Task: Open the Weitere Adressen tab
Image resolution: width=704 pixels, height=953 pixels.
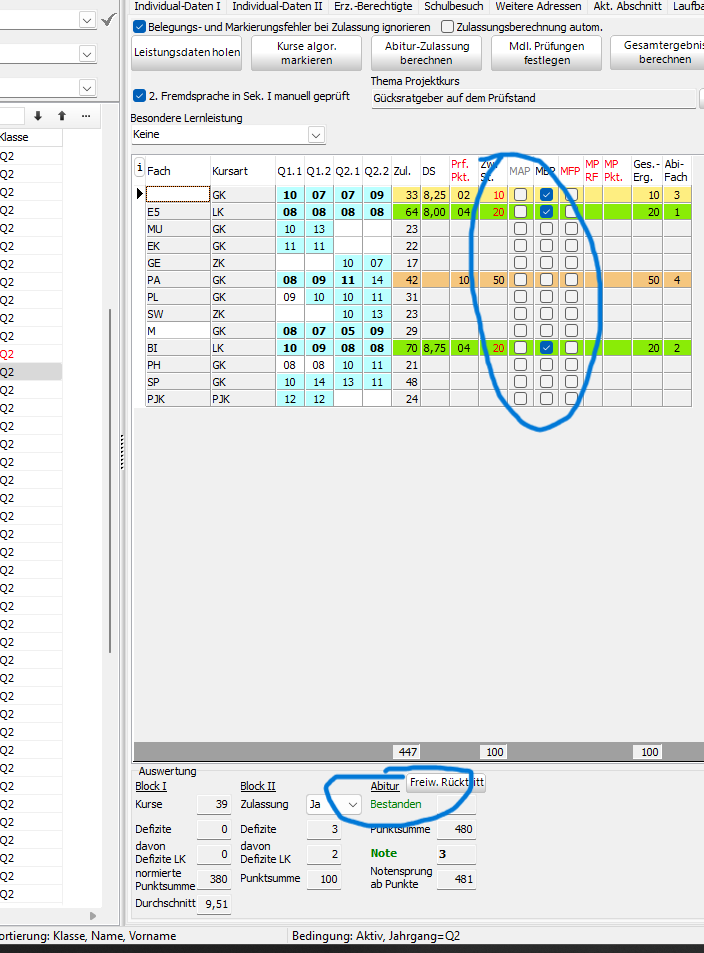Action: point(538,6)
